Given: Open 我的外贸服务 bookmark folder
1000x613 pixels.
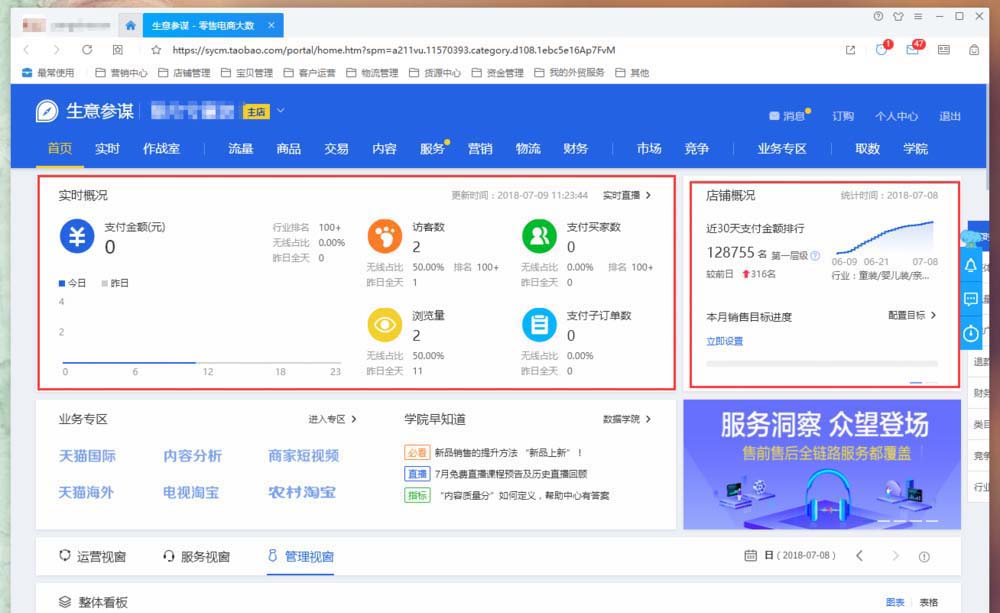Looking at the screenshot, I should [x=570, y=73].
